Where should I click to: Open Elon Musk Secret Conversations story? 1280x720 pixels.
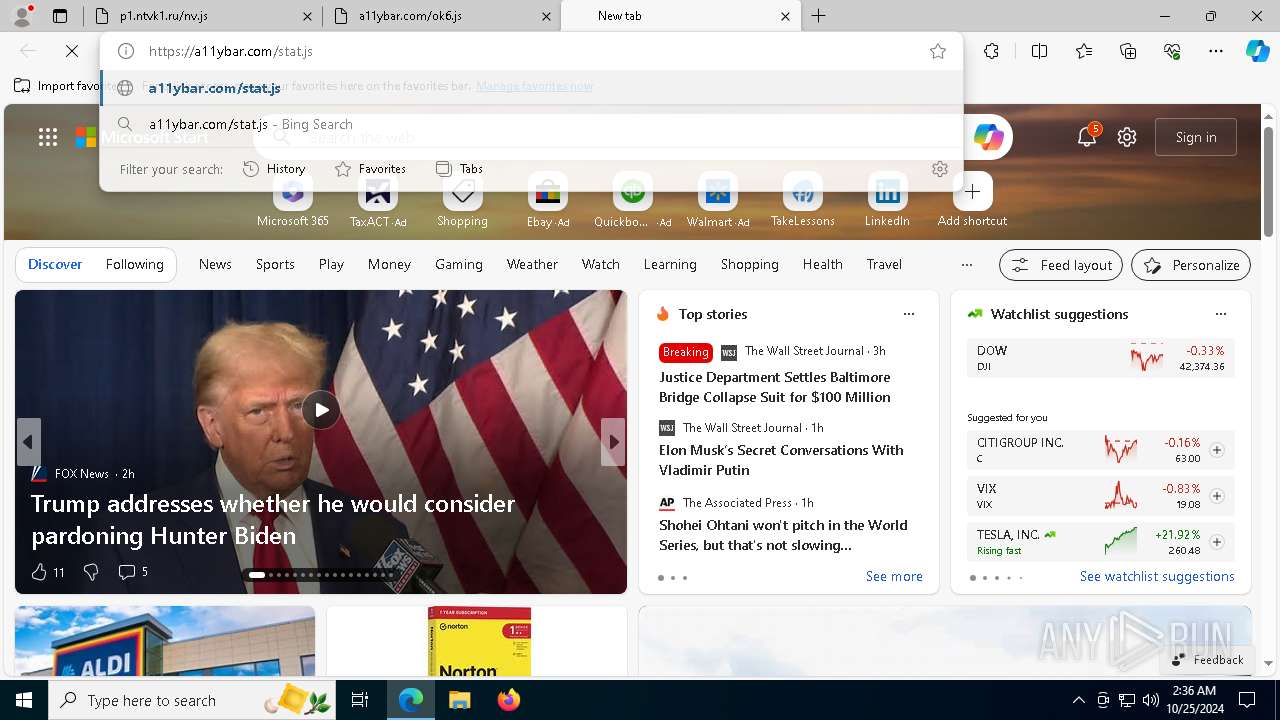point(781,460)
